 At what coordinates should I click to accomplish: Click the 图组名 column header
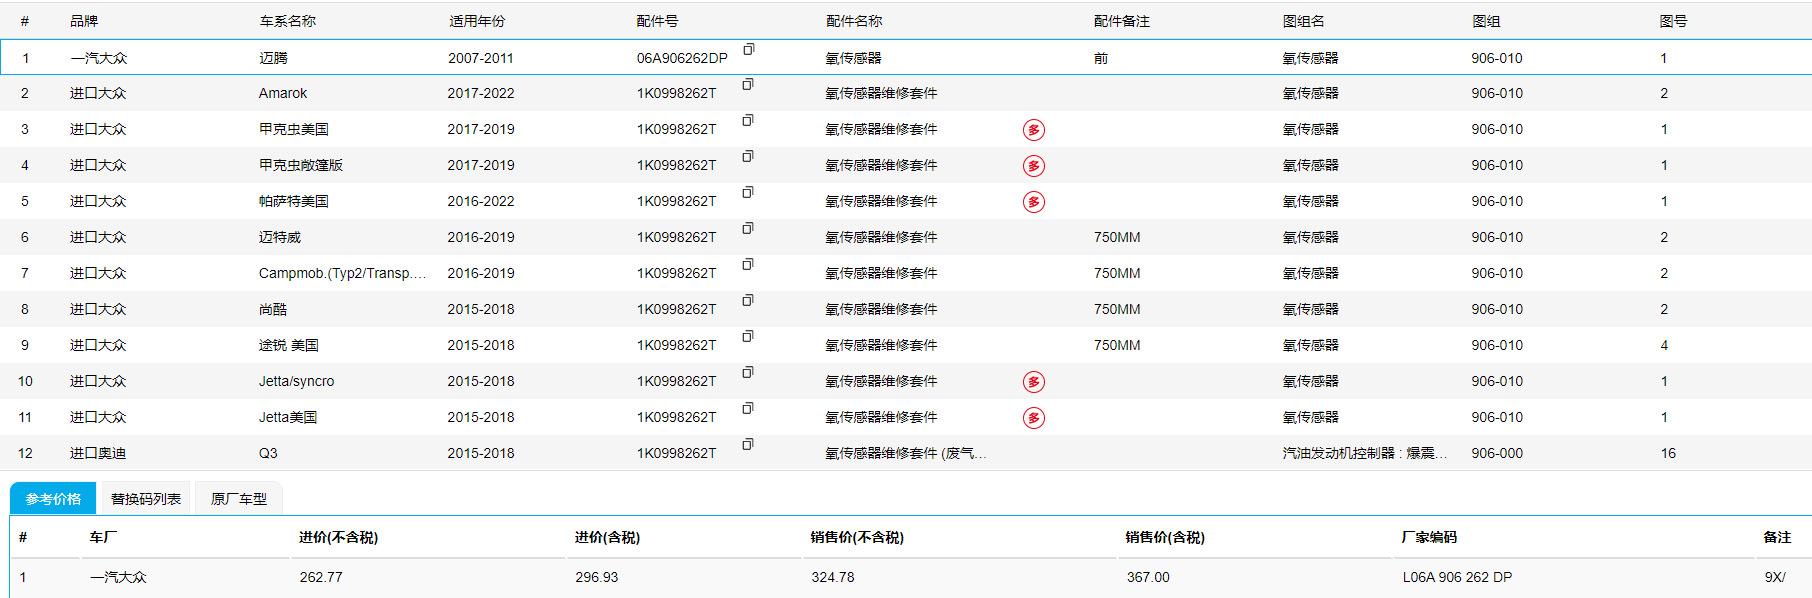tap(1304, 21)
